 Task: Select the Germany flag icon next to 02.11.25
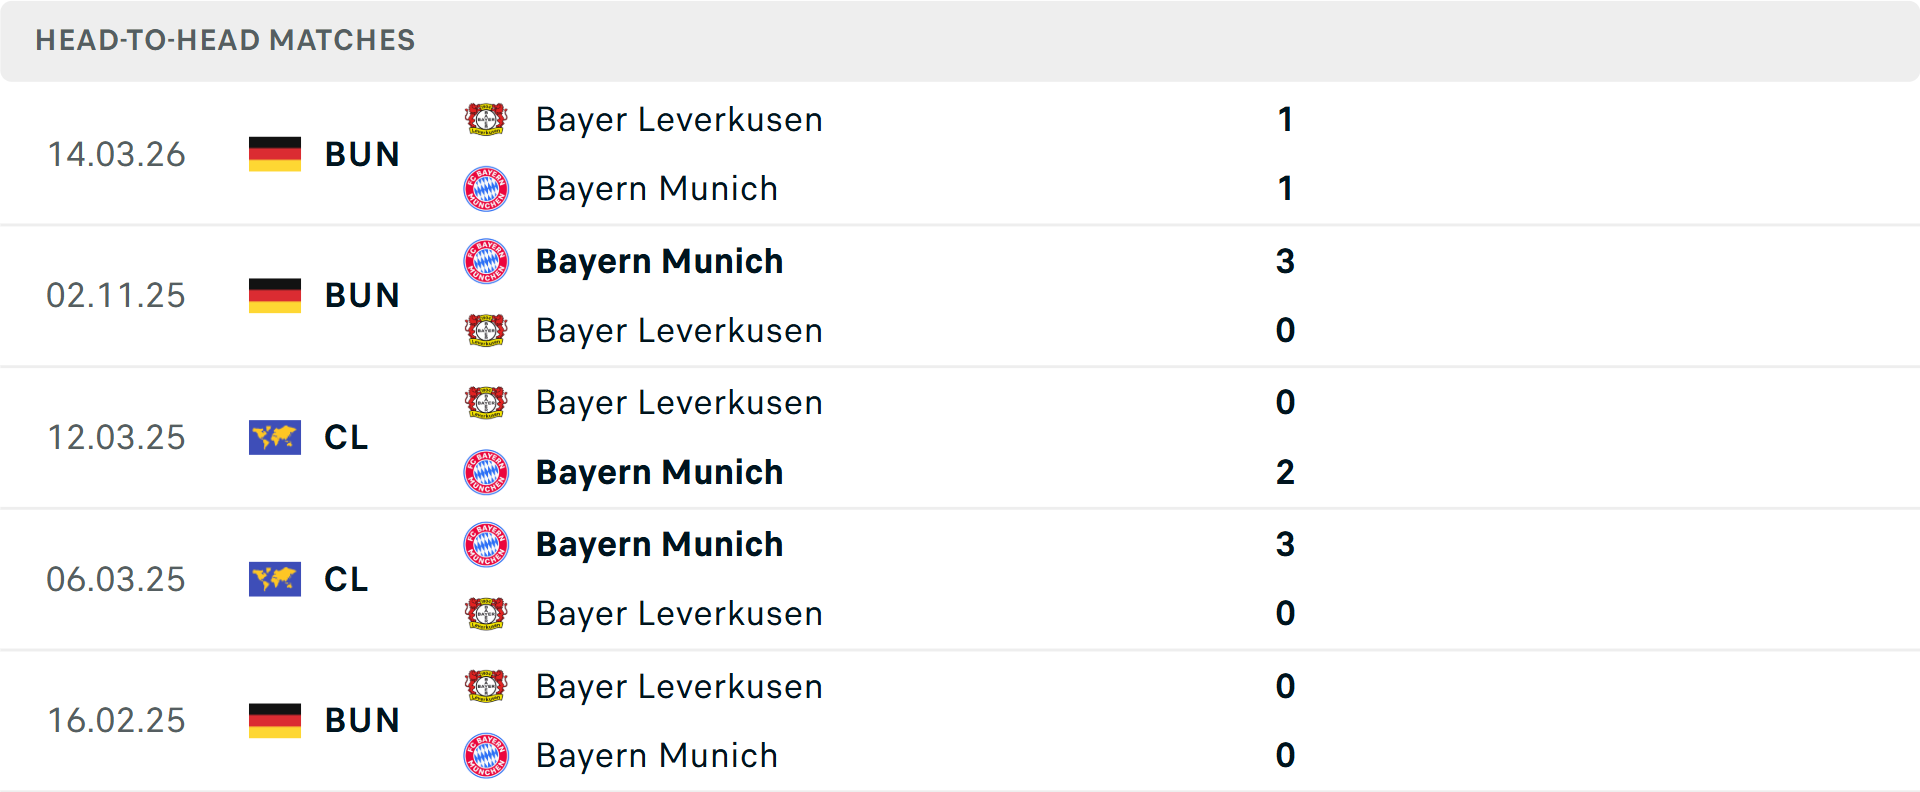pos(274,294)
